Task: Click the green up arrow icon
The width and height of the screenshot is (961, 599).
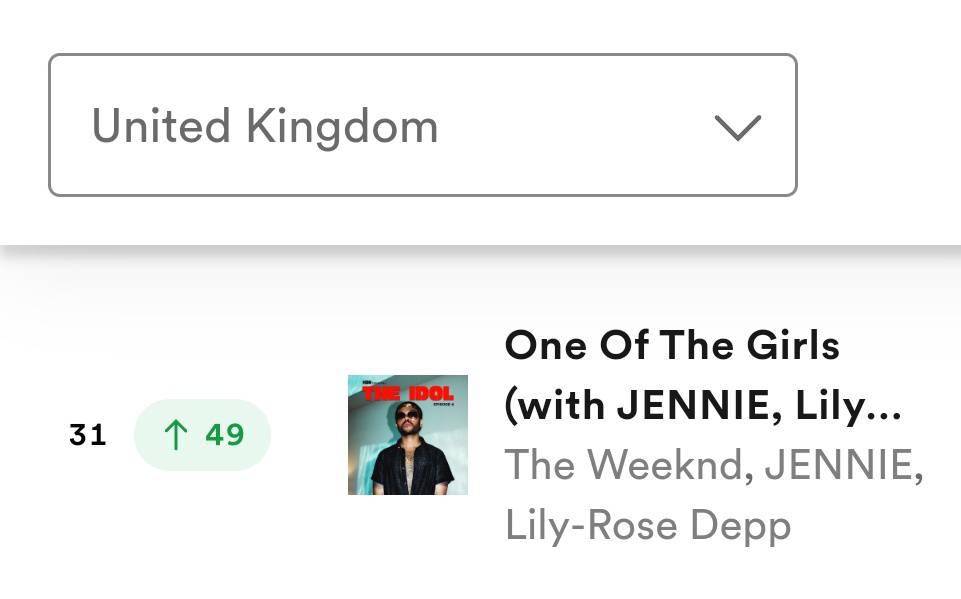Action: point(176,435)
